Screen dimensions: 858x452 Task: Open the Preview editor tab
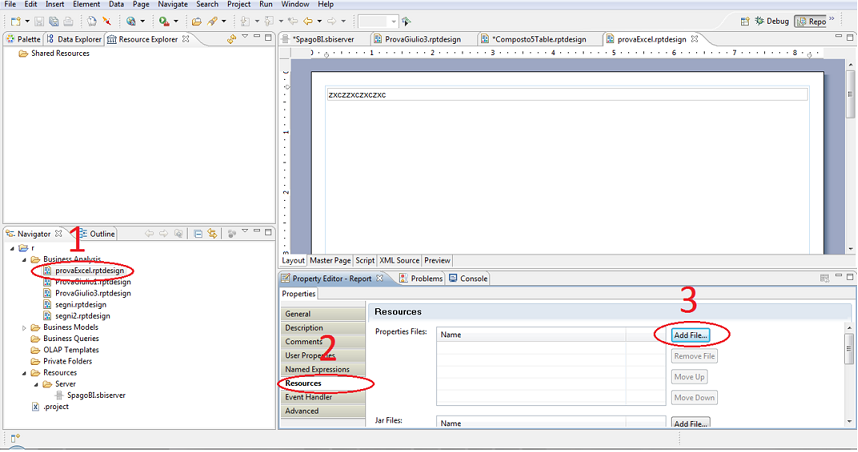coord(437,260)
